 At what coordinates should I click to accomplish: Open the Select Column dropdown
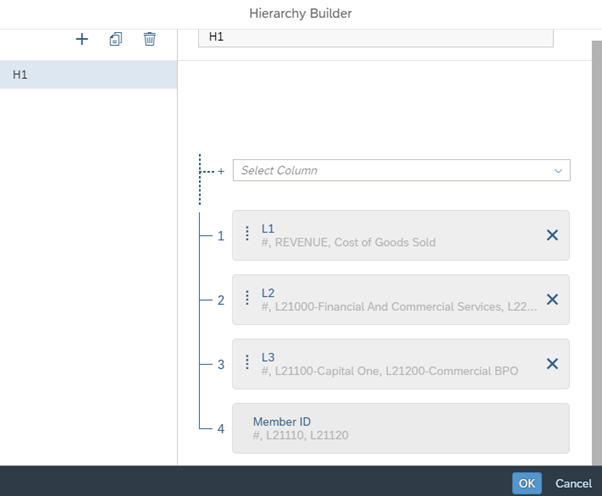pos(402,170)
